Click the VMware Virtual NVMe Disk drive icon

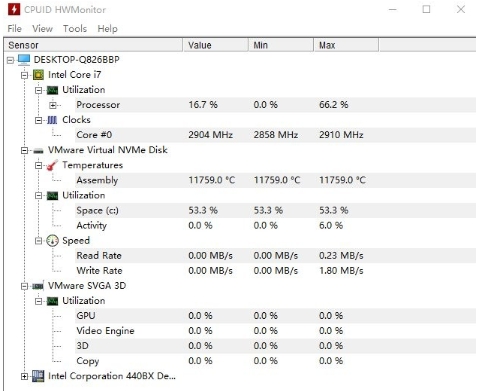point(38,151)
